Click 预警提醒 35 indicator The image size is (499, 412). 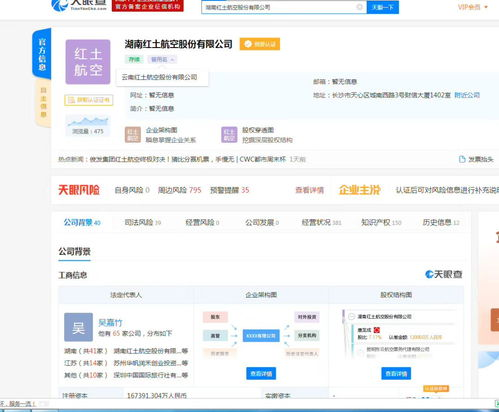click(230, 190)
